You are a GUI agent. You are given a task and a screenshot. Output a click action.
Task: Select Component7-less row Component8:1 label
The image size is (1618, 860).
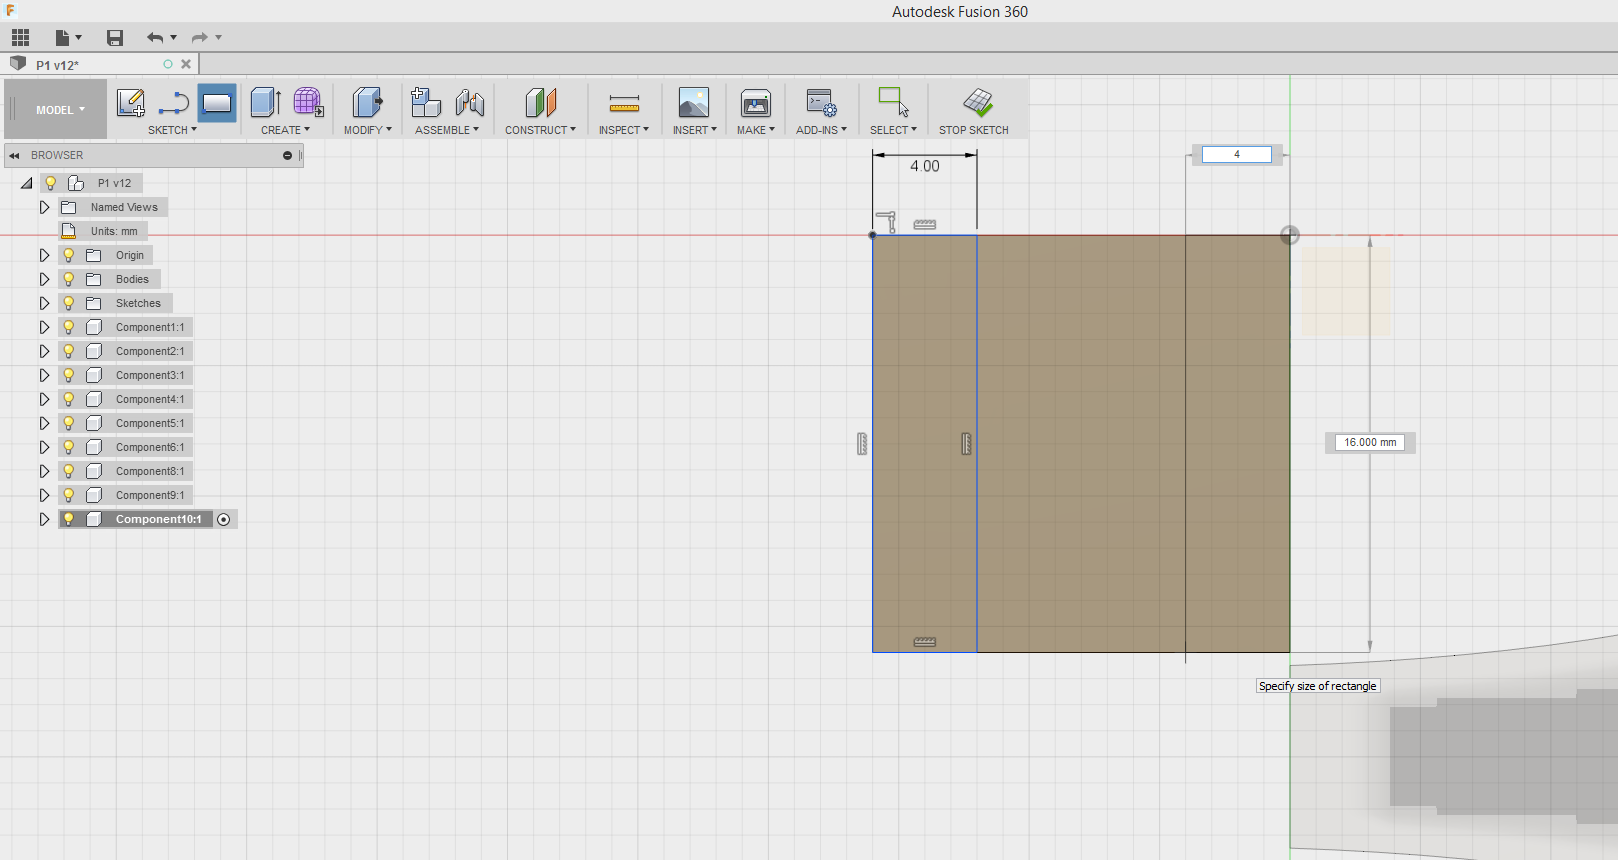click(x=150, y=471)
